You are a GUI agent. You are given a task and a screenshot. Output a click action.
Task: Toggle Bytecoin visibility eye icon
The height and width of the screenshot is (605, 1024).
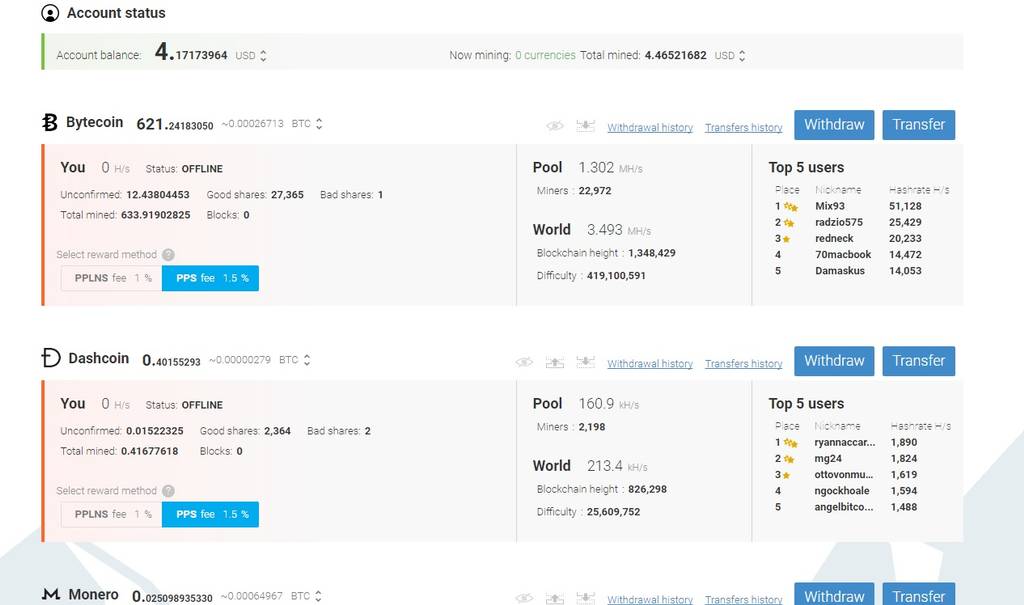point(554,125)
